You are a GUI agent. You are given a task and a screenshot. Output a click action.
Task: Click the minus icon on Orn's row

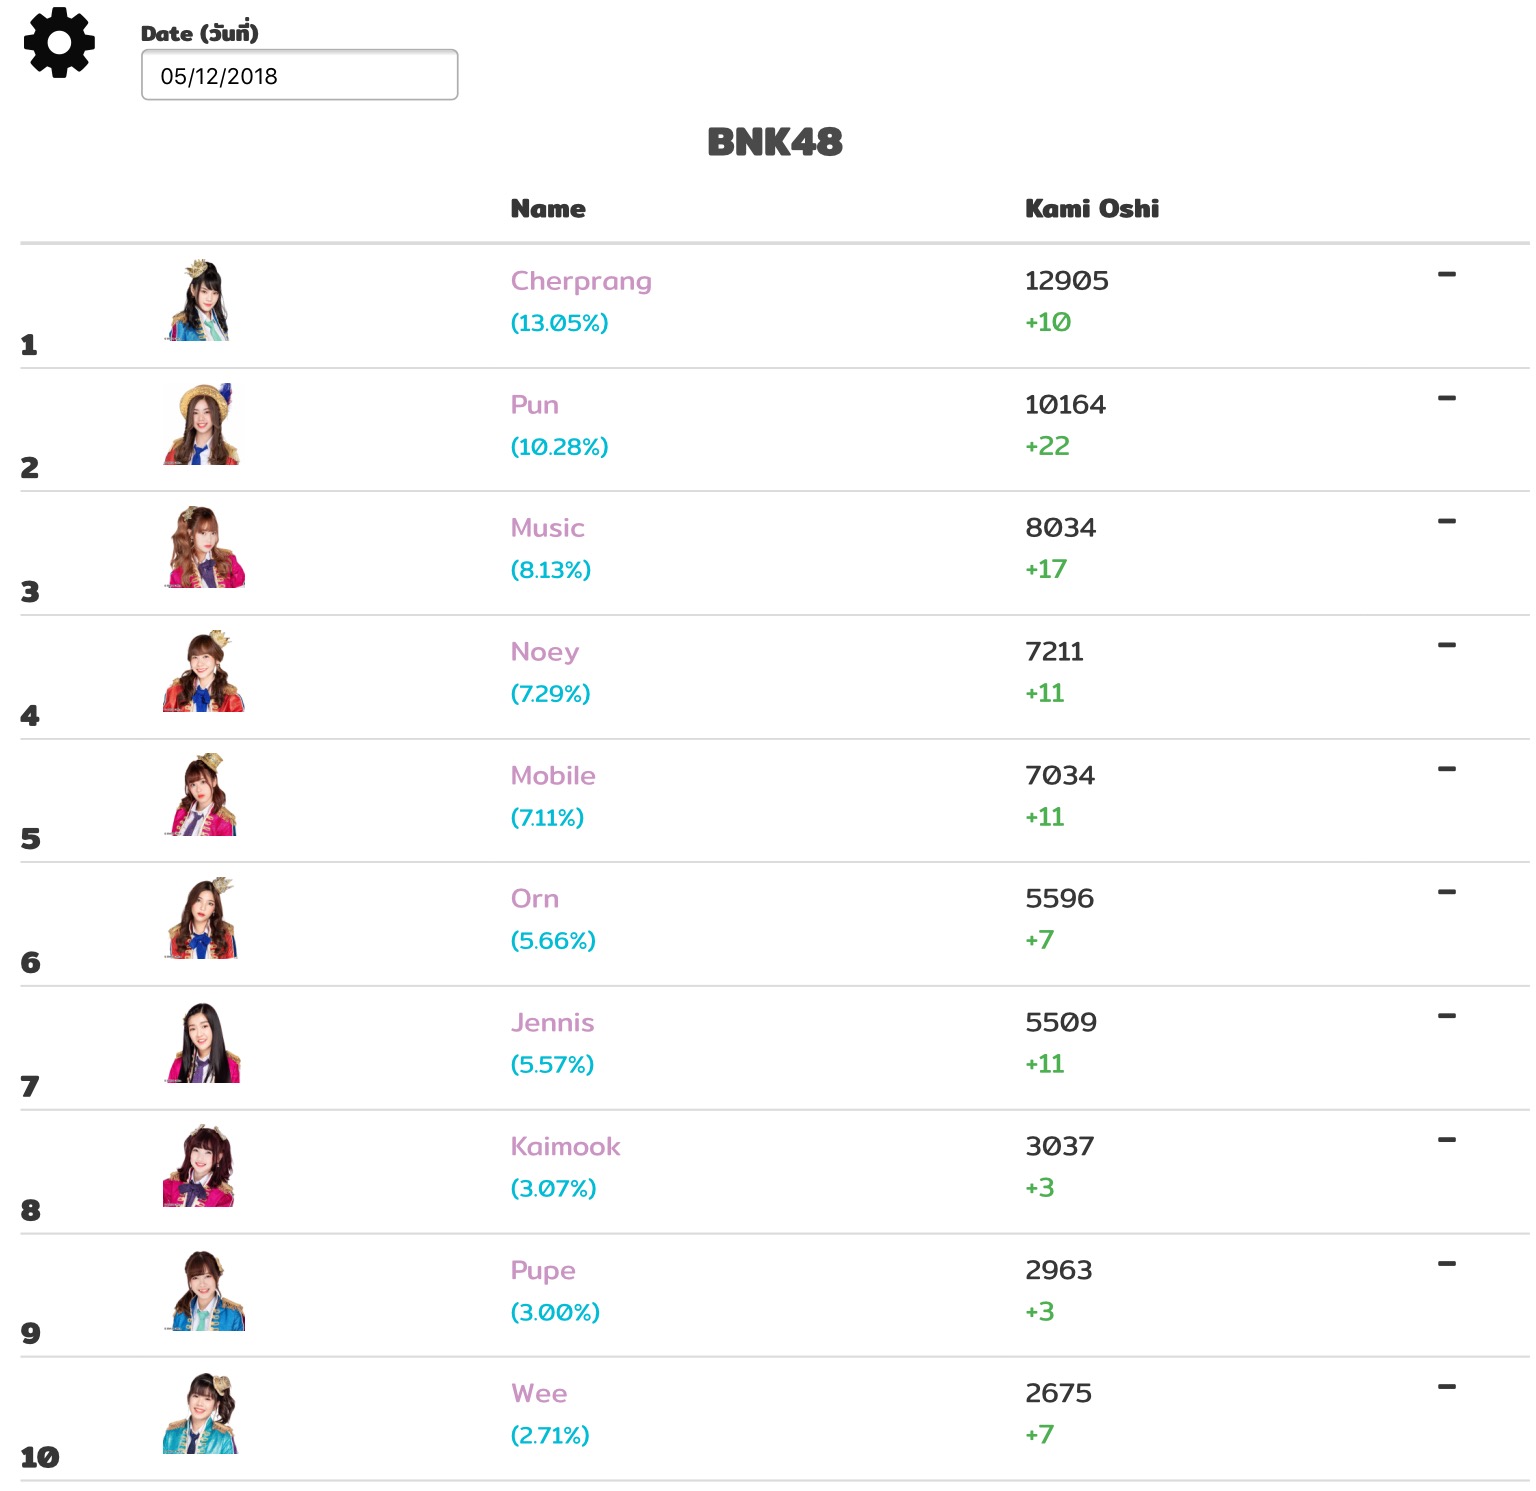click(1446, 892)
